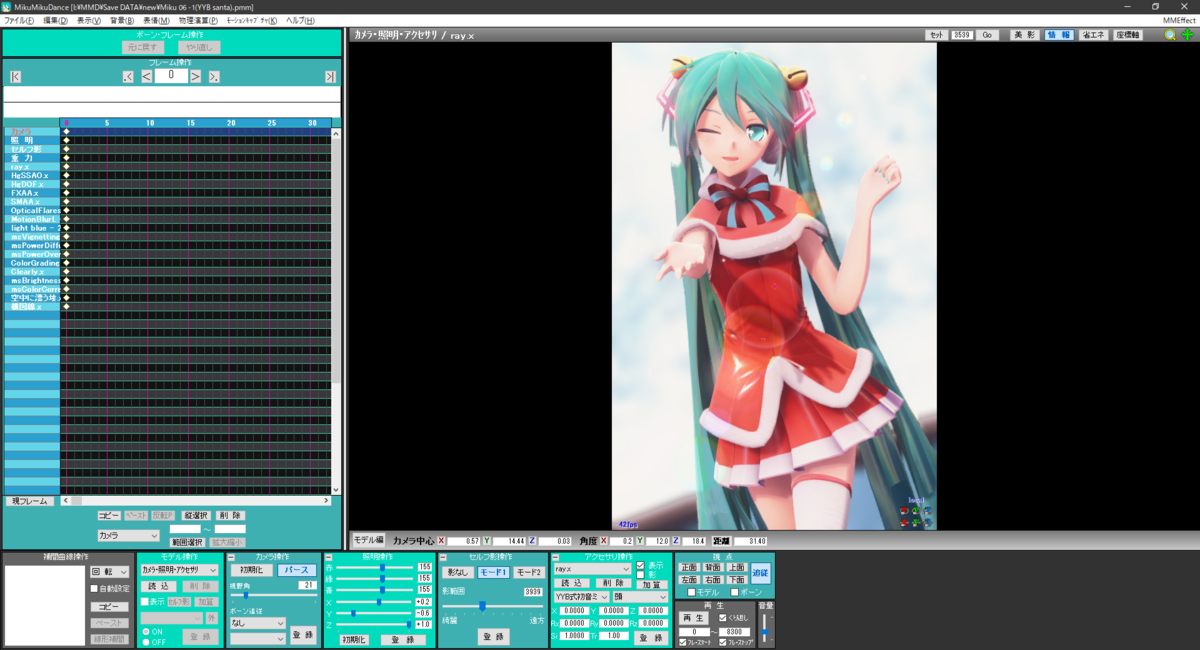The height and width of the screenshot is (650, 1200).
Task: Select the カメラ keyframe diamond at frame 0
Action: 66,131
